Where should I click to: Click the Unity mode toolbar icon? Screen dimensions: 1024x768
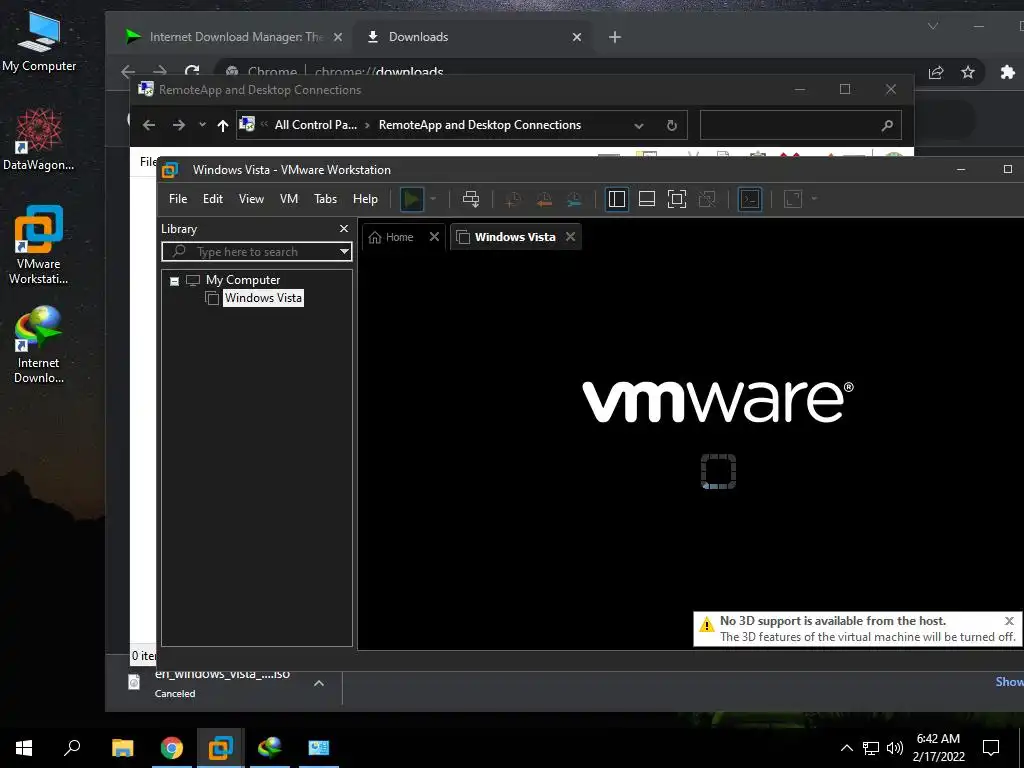click(707, 199)
